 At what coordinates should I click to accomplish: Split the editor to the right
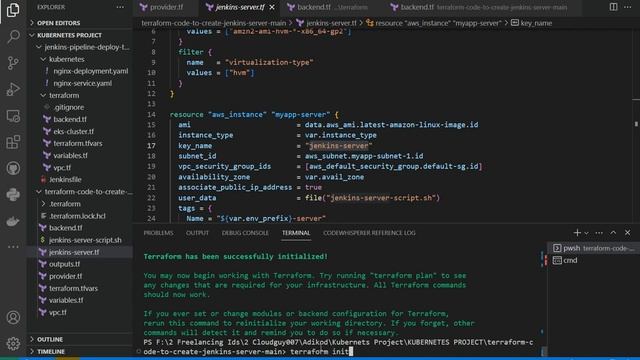[613, 7]
